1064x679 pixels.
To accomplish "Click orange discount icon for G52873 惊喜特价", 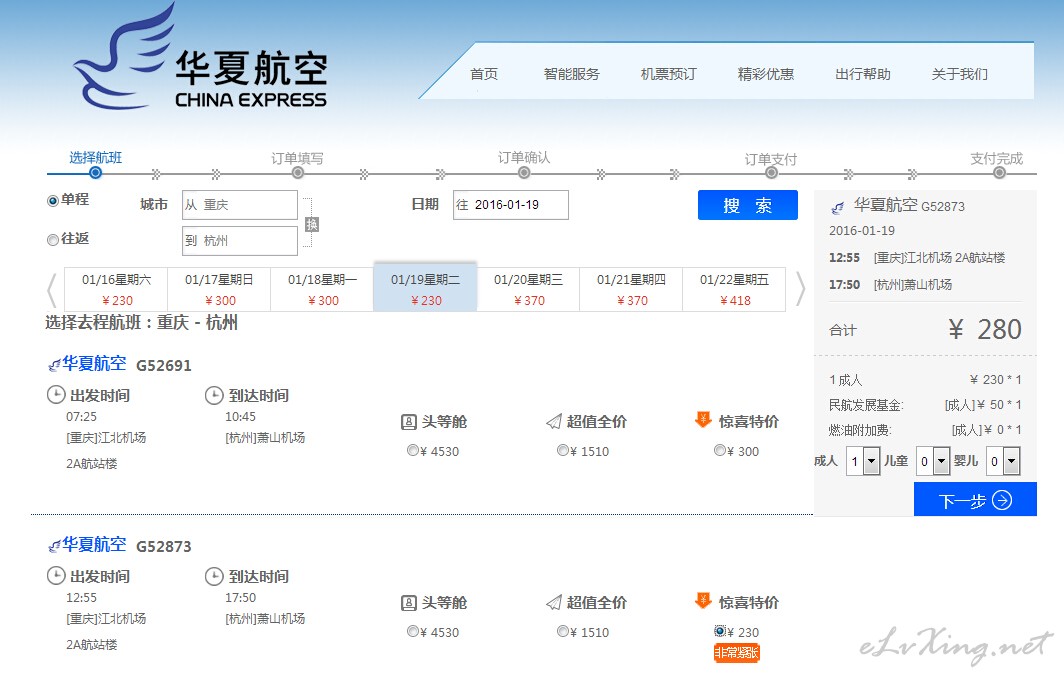I will pos(703,601).
